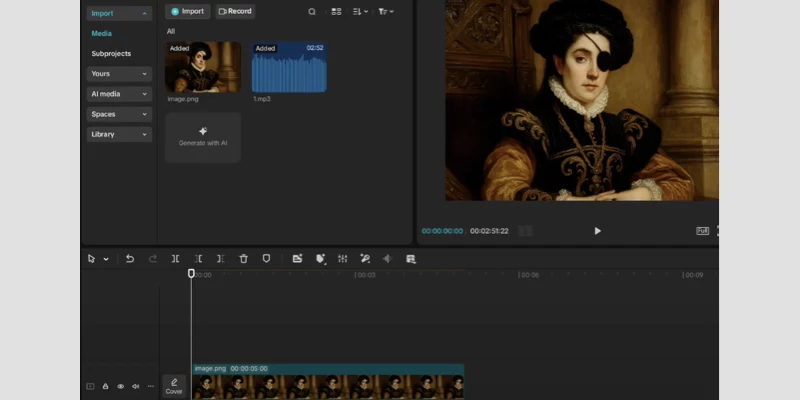The image size is (800, 400).
Task: Open the Media tab
Action: click(x=102, y=34)
